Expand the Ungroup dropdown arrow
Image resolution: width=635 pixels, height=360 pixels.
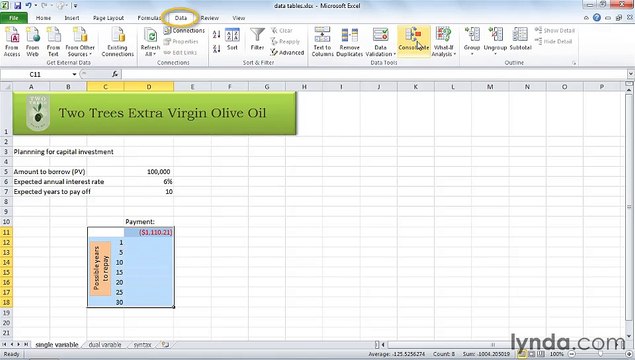(495, 53)
